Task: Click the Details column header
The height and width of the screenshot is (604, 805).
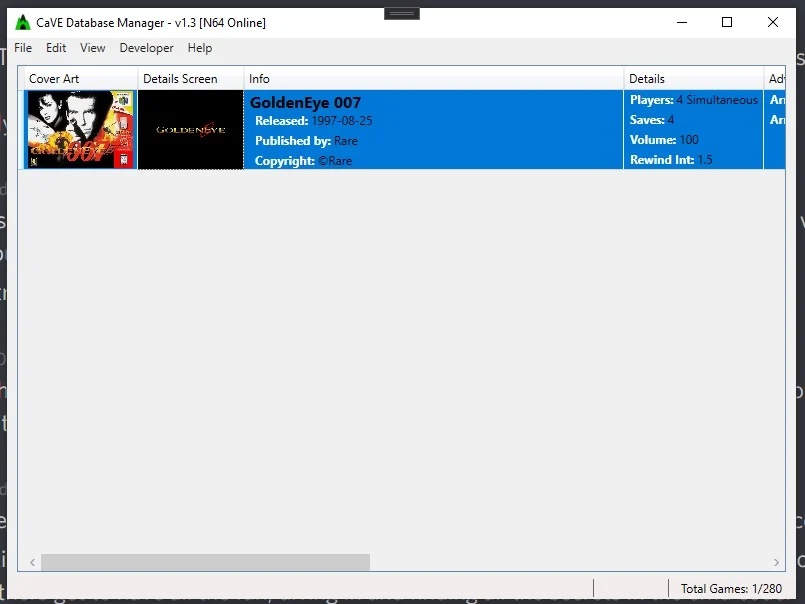Action: pos(694,79)
